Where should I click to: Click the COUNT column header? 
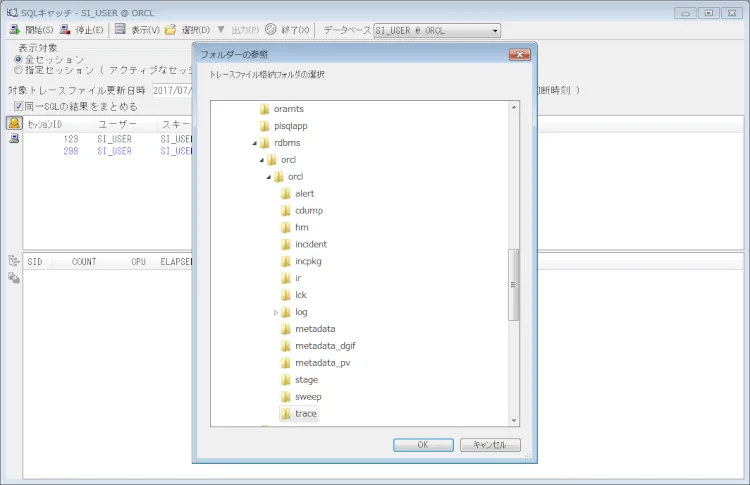pos(77,262)
